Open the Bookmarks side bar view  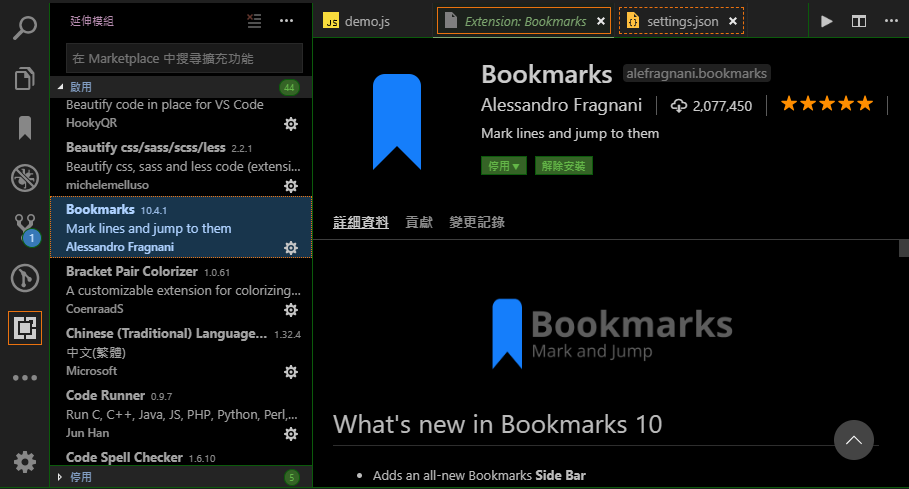(25, 128)
